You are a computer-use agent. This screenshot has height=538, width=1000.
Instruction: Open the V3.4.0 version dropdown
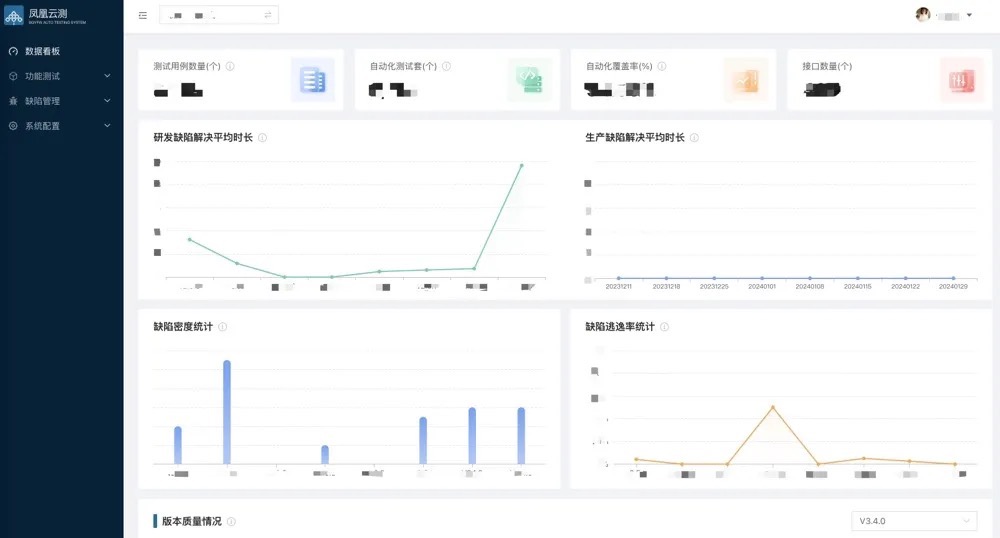coord(914,521)
